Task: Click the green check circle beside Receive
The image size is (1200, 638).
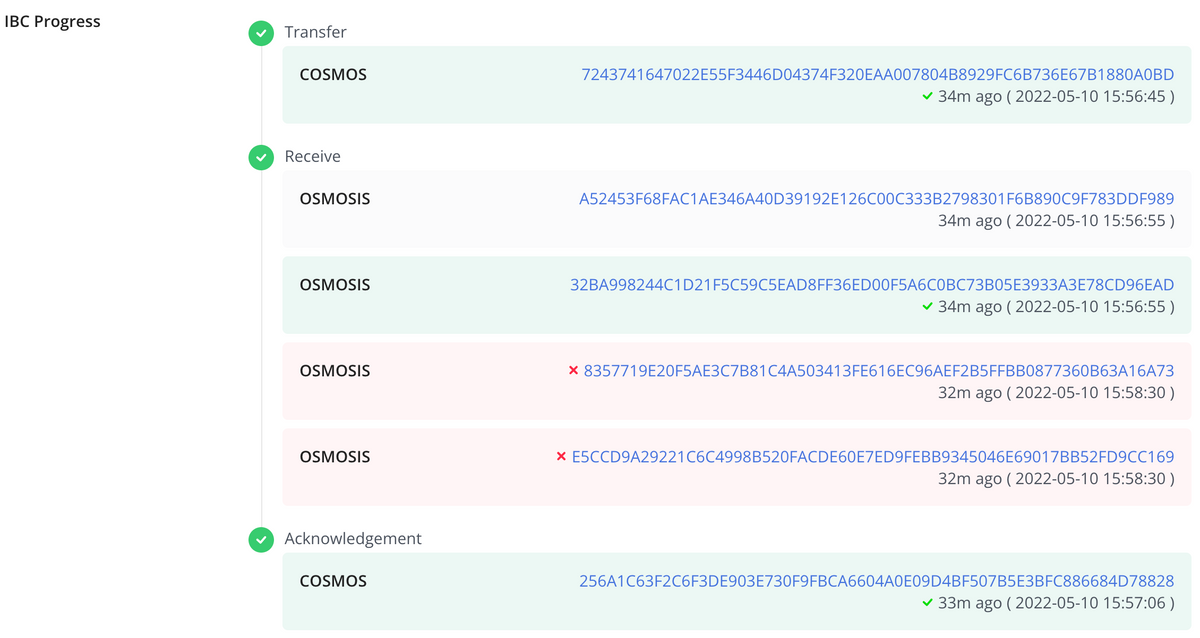Action: click(261, 157)
